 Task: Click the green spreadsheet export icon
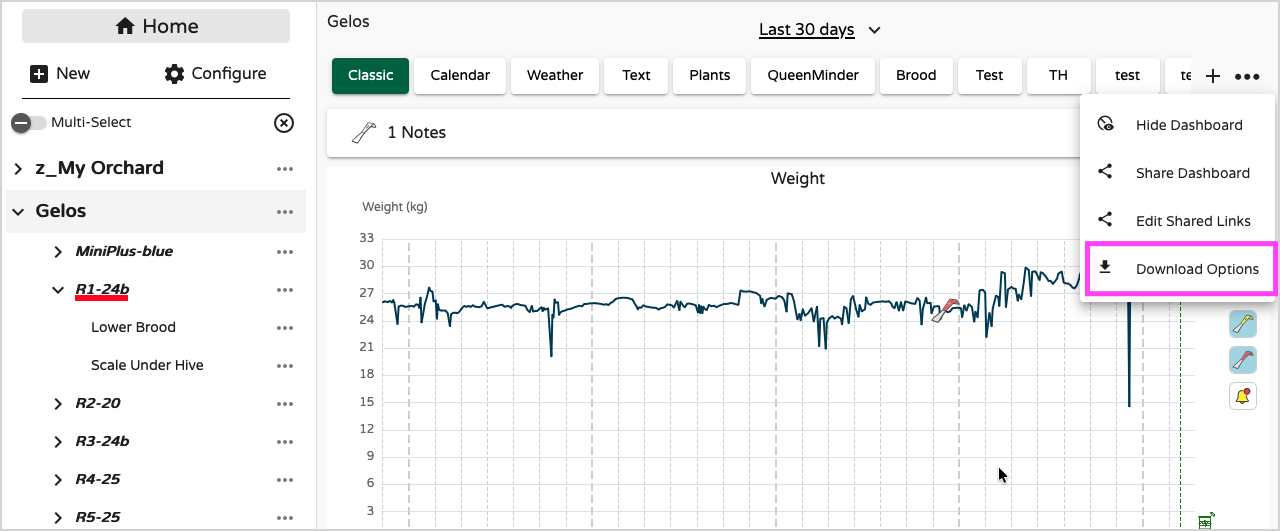click(x=1205, y=520)
